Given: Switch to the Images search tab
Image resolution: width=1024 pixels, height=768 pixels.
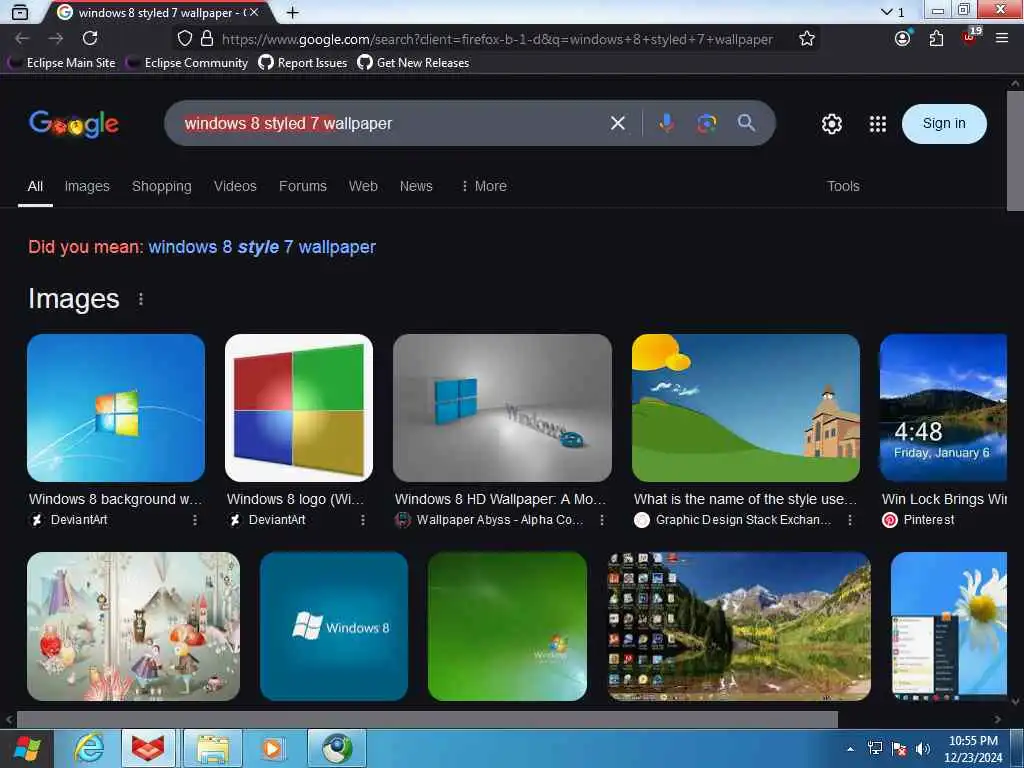Looking at the screenshot, I should pyautogui.click(x=87, y=186).
